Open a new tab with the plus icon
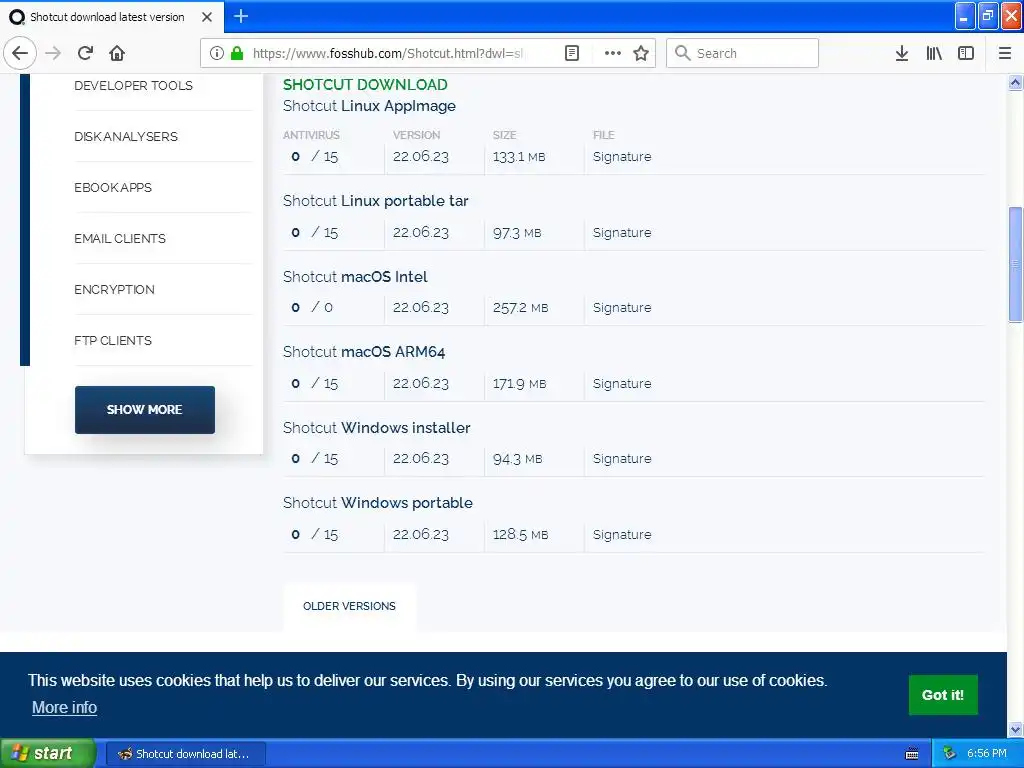 click(x=240, y=16)
